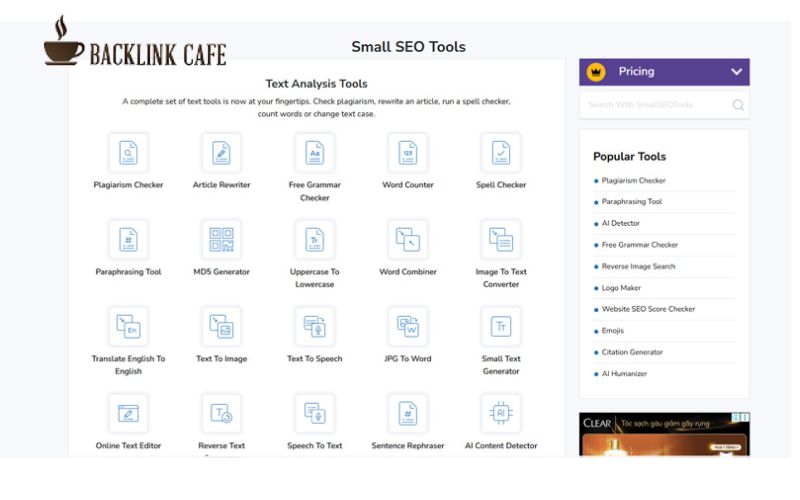This screenshot has height=500, width=800.
Task: Open Citation Generator link
Action: tap(632, 352)
